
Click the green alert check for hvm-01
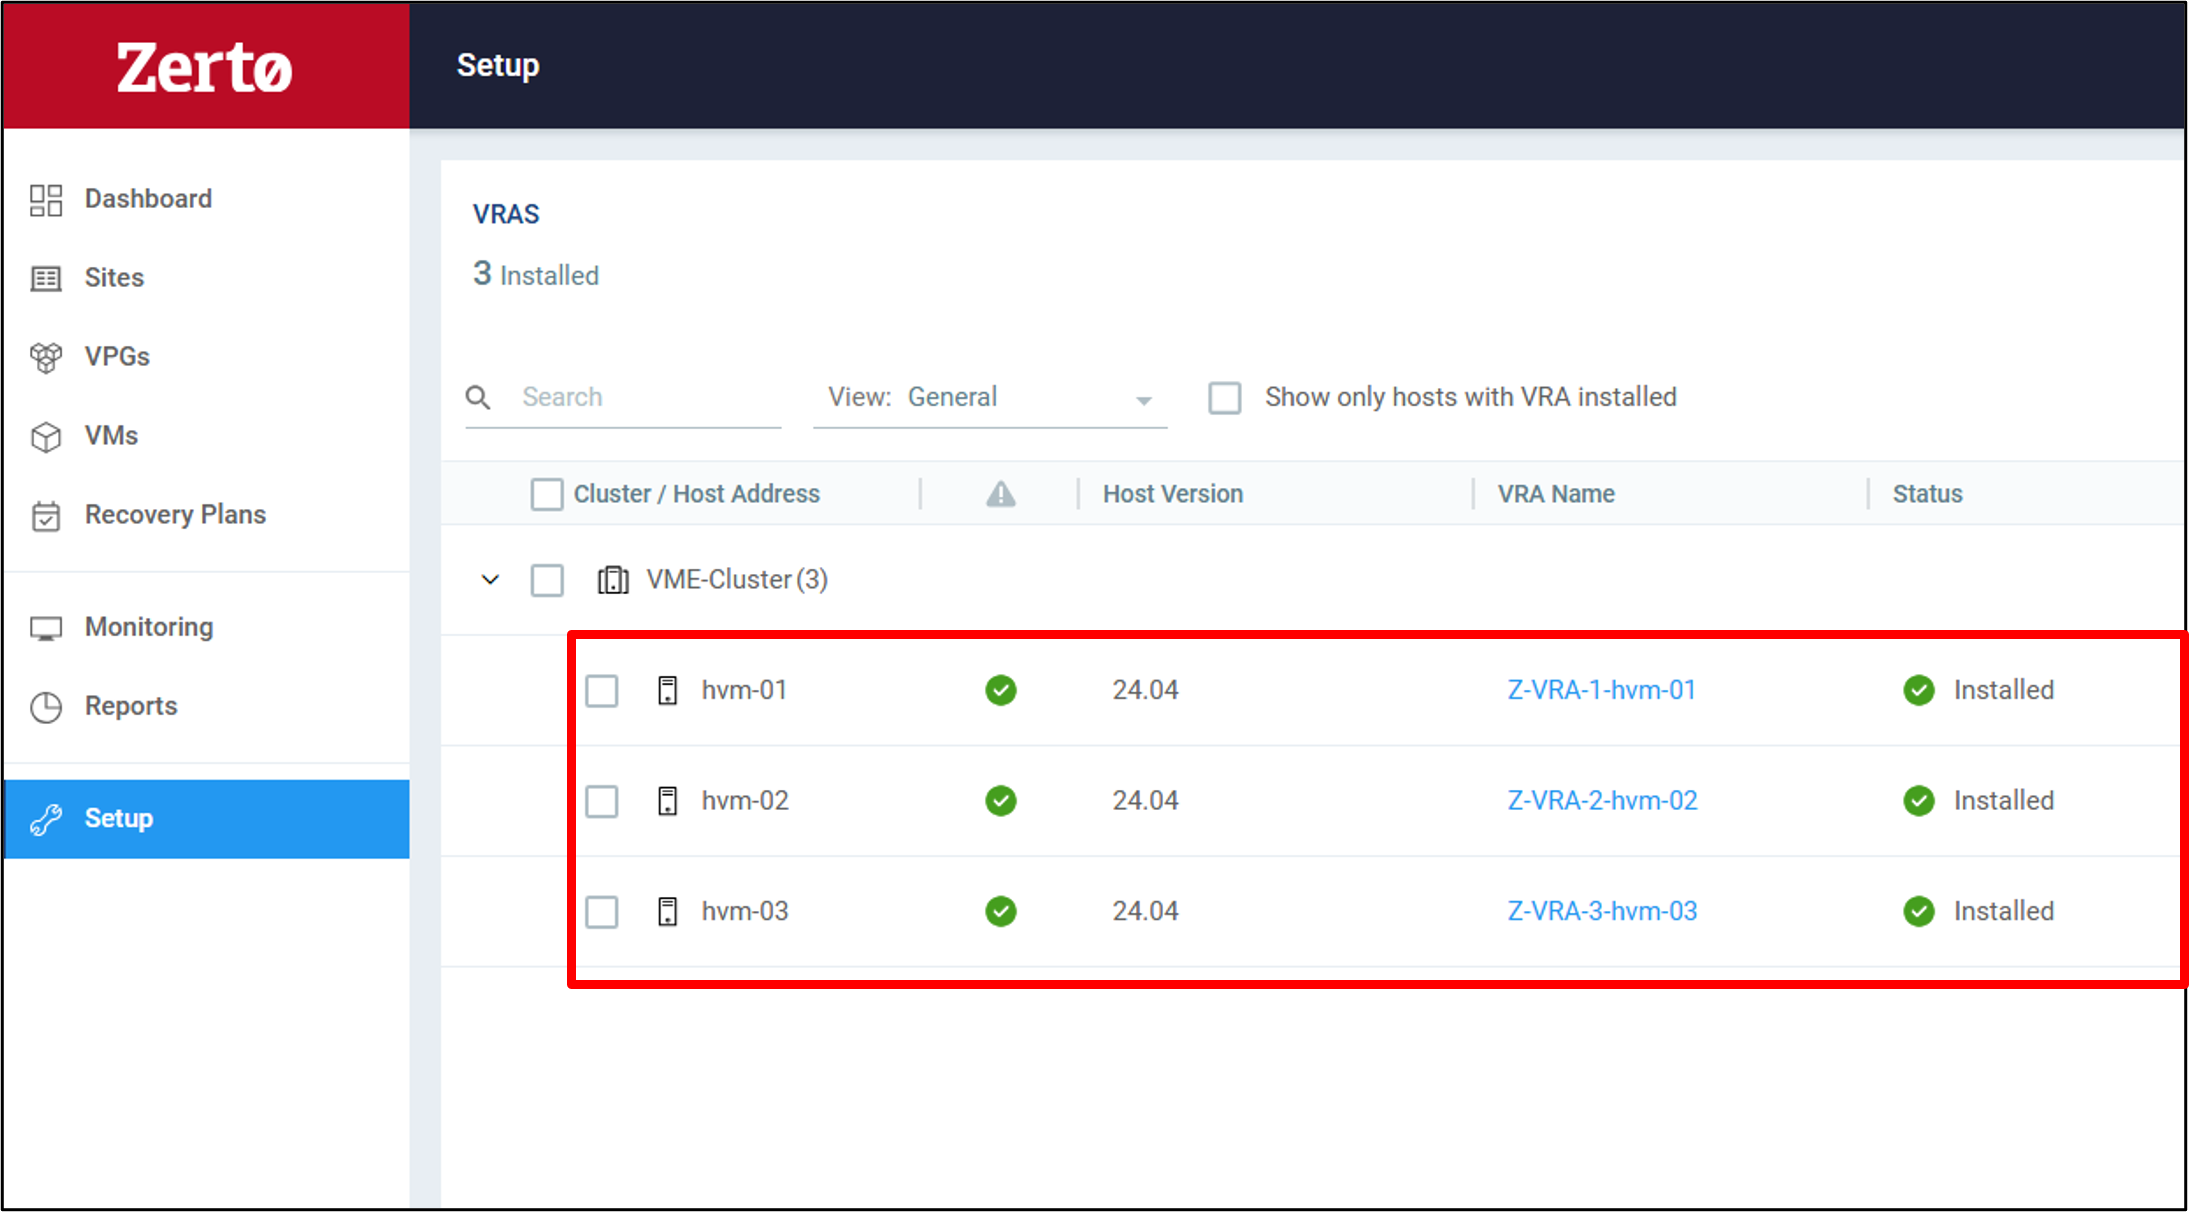[x=1000, y=690]
